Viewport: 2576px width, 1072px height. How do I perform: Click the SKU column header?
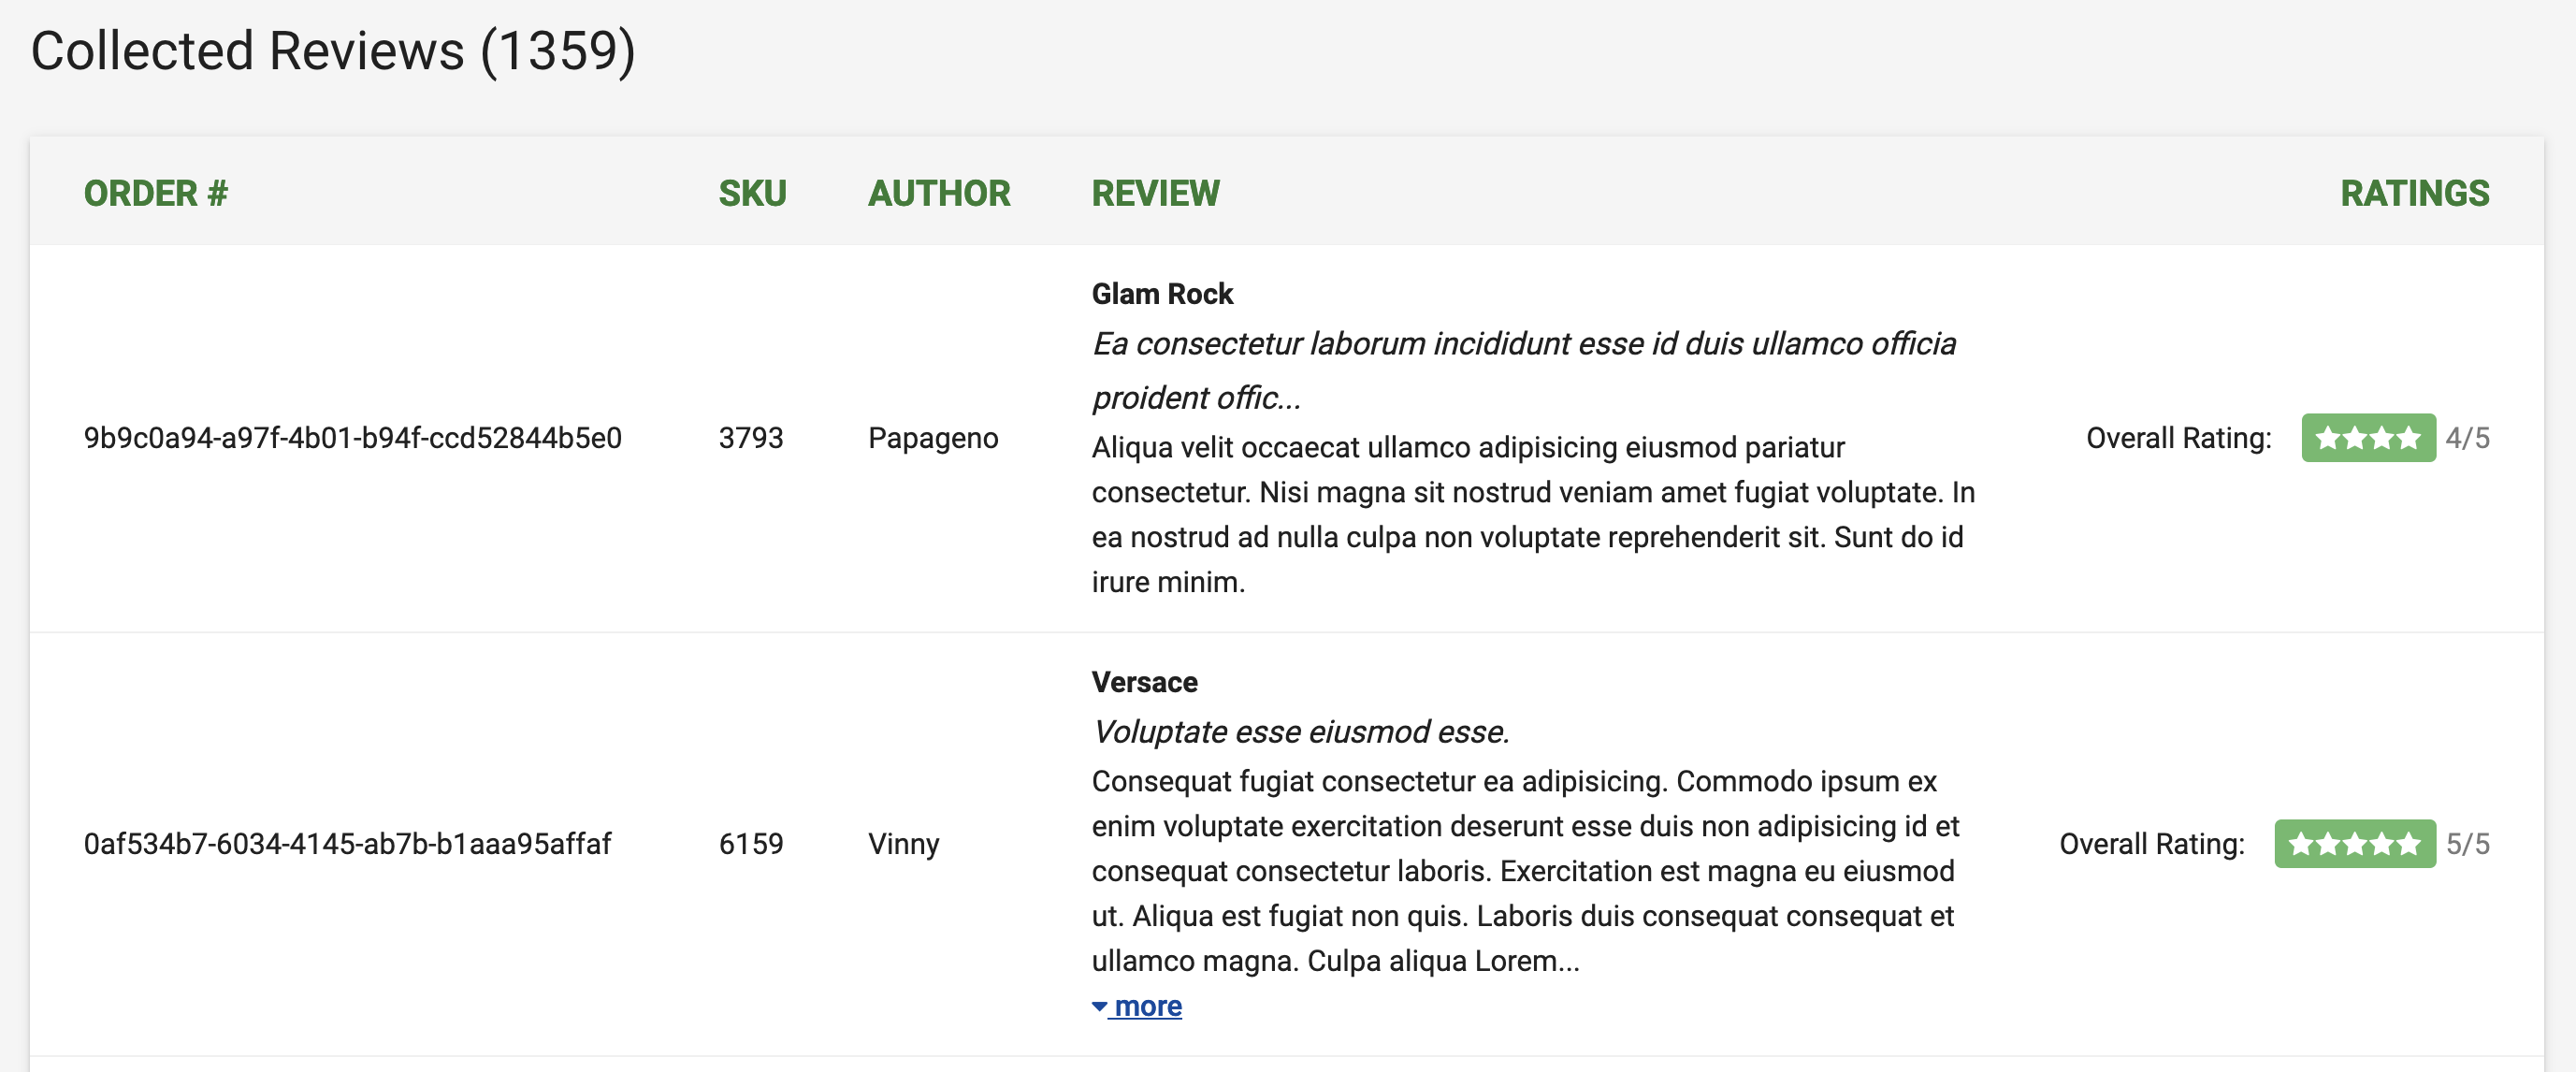[x=752, y=193]
